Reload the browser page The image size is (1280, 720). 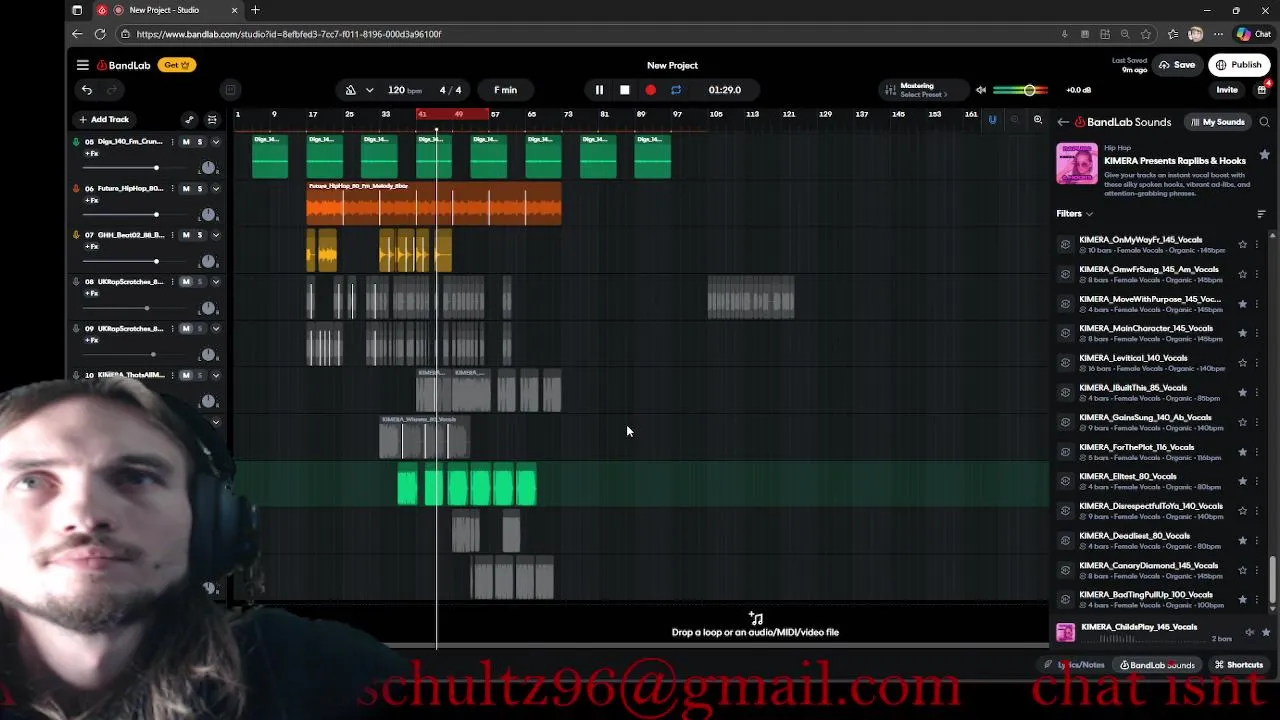pyautogui.click(x=100, y=34)
